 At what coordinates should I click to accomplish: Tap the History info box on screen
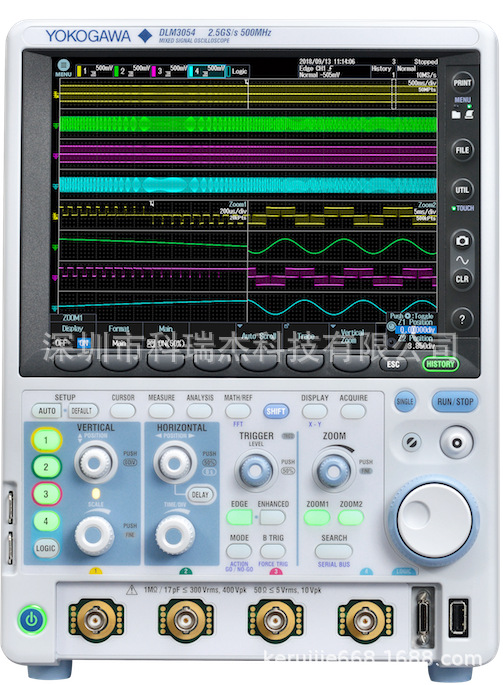[383, 72]
